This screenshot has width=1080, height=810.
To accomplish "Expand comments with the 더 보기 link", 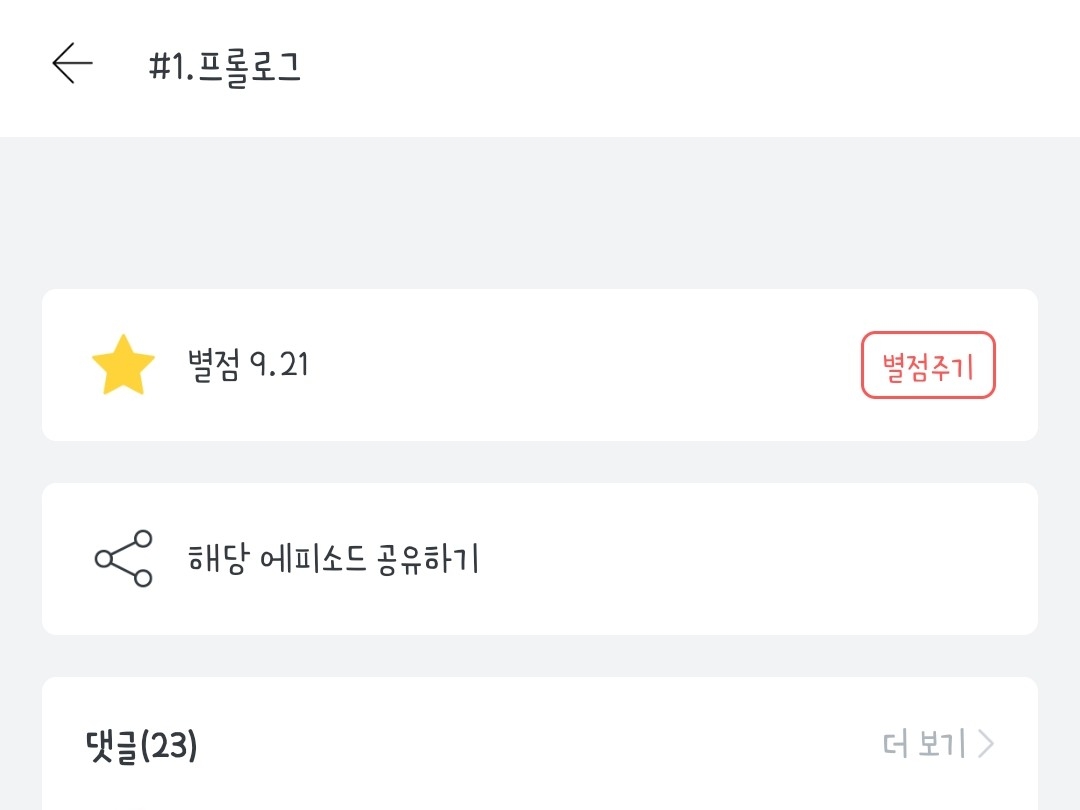I will click(924, 745).
